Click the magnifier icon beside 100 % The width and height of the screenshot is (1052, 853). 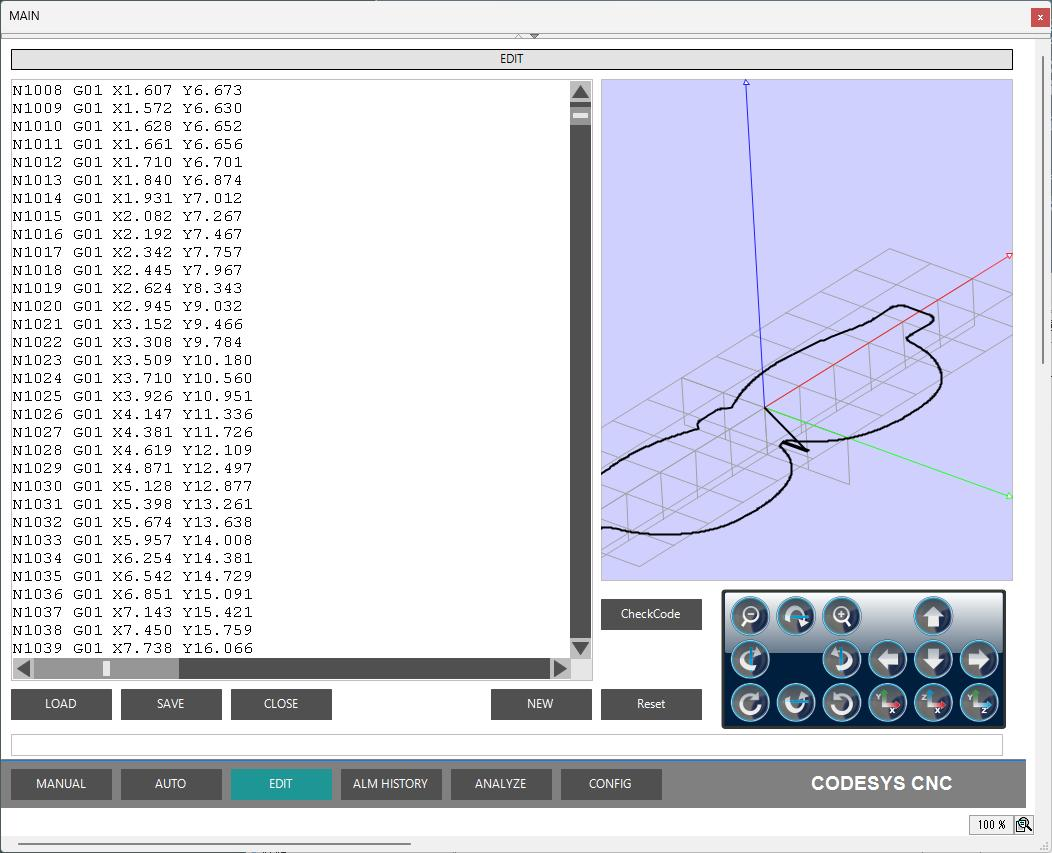pos(1023,825)
